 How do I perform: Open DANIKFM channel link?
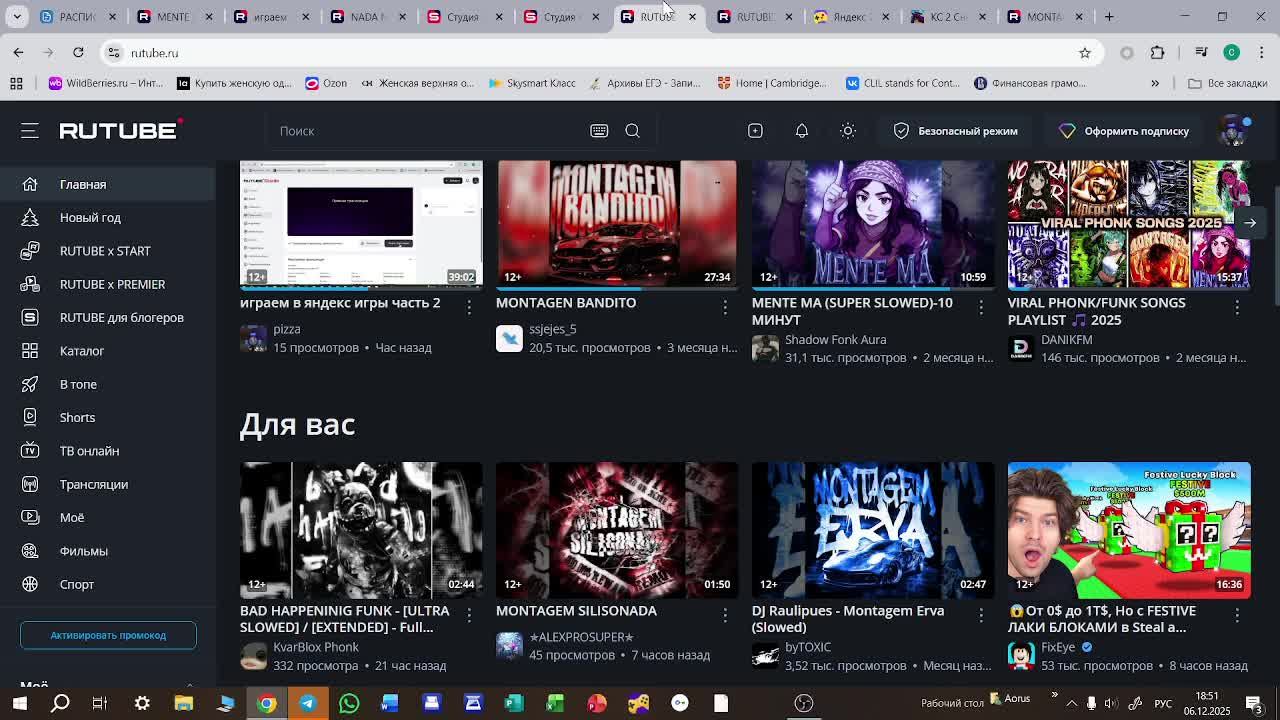click(x=1066, y=340)
